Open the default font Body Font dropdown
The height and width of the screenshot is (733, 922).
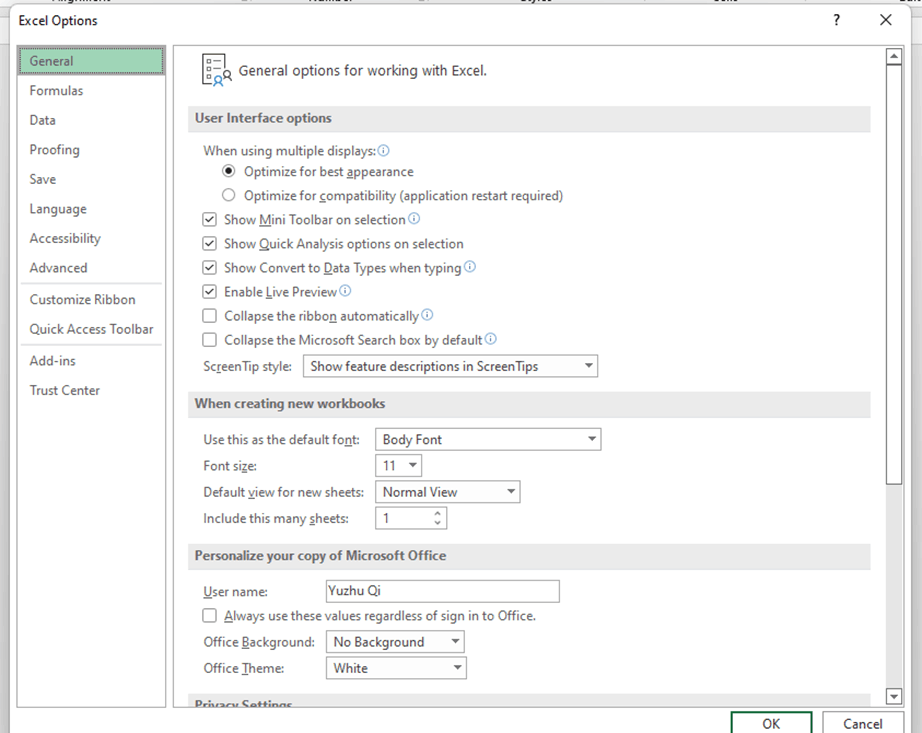[x=488, y=440]
